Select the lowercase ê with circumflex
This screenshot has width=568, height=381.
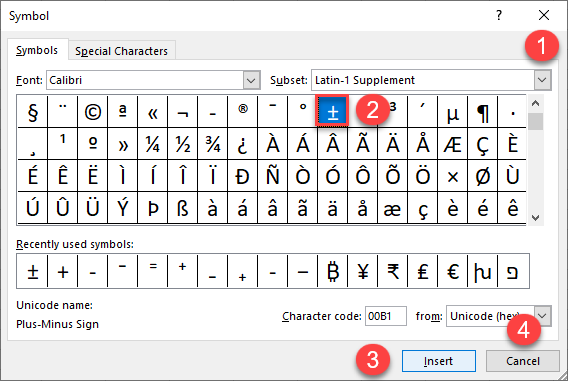coord(513,208)
